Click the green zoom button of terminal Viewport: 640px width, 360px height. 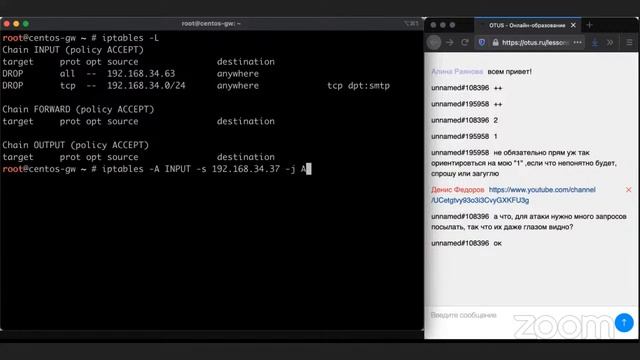(x=26, y=24)
